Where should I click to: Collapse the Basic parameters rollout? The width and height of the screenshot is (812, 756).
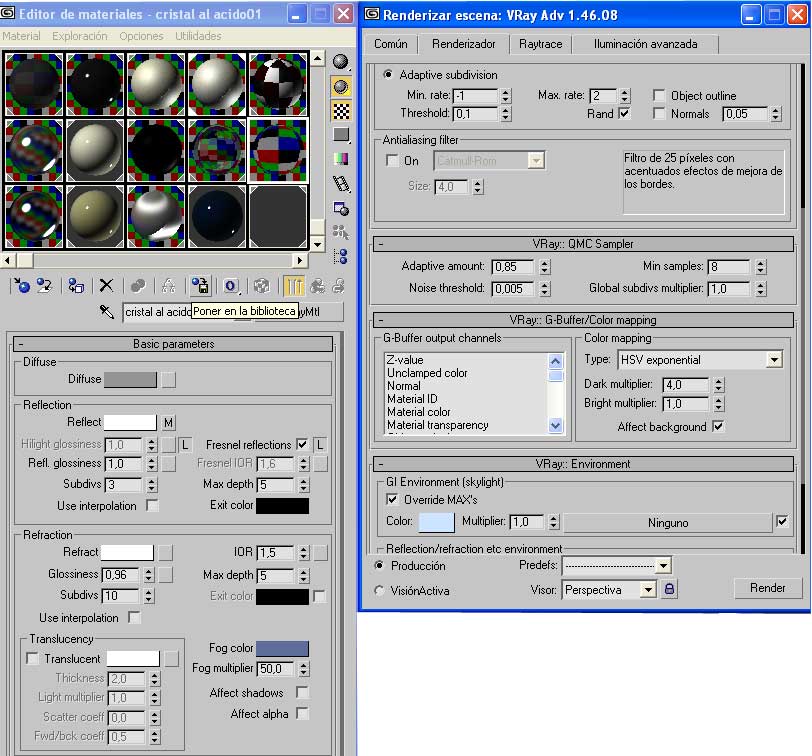173,344
